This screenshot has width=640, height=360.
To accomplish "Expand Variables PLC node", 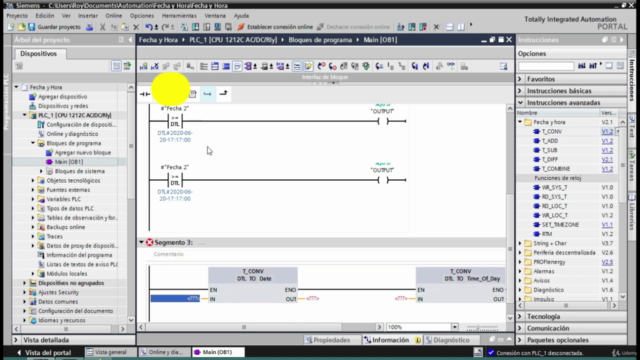I will pyautogui.click(x=33, y=199).
